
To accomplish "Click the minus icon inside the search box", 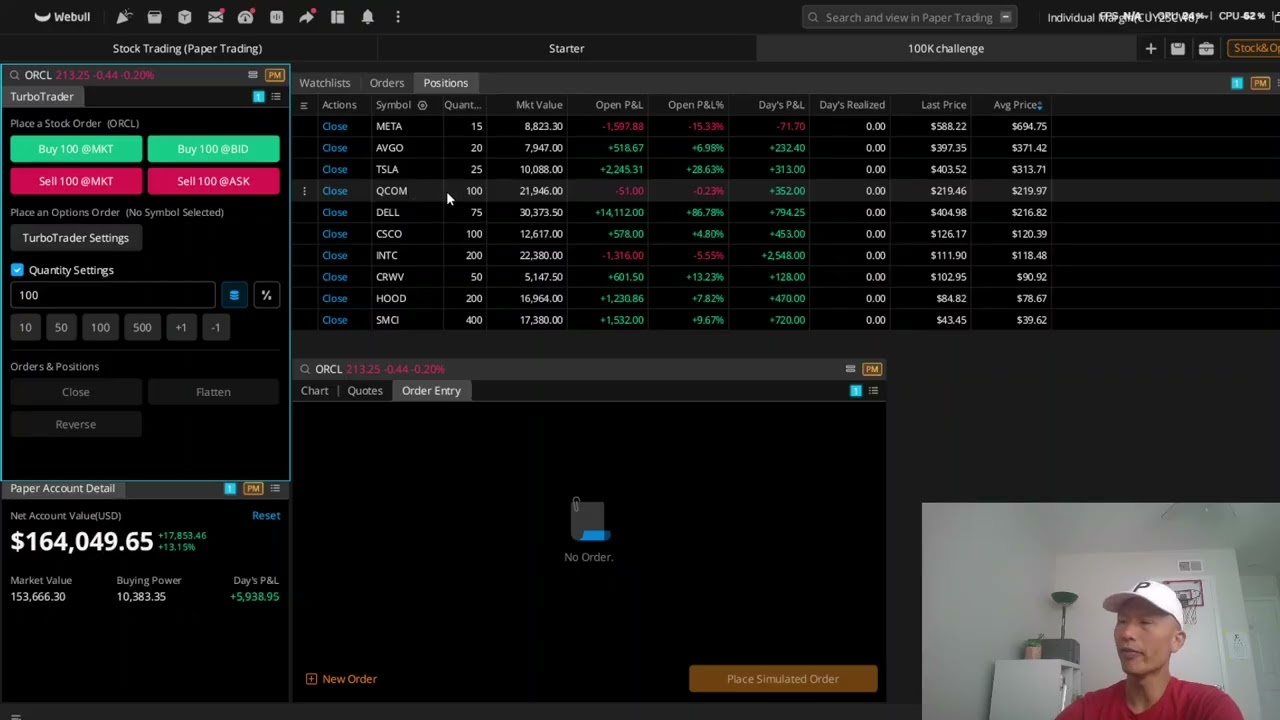I will click(x=1006, y=17).
